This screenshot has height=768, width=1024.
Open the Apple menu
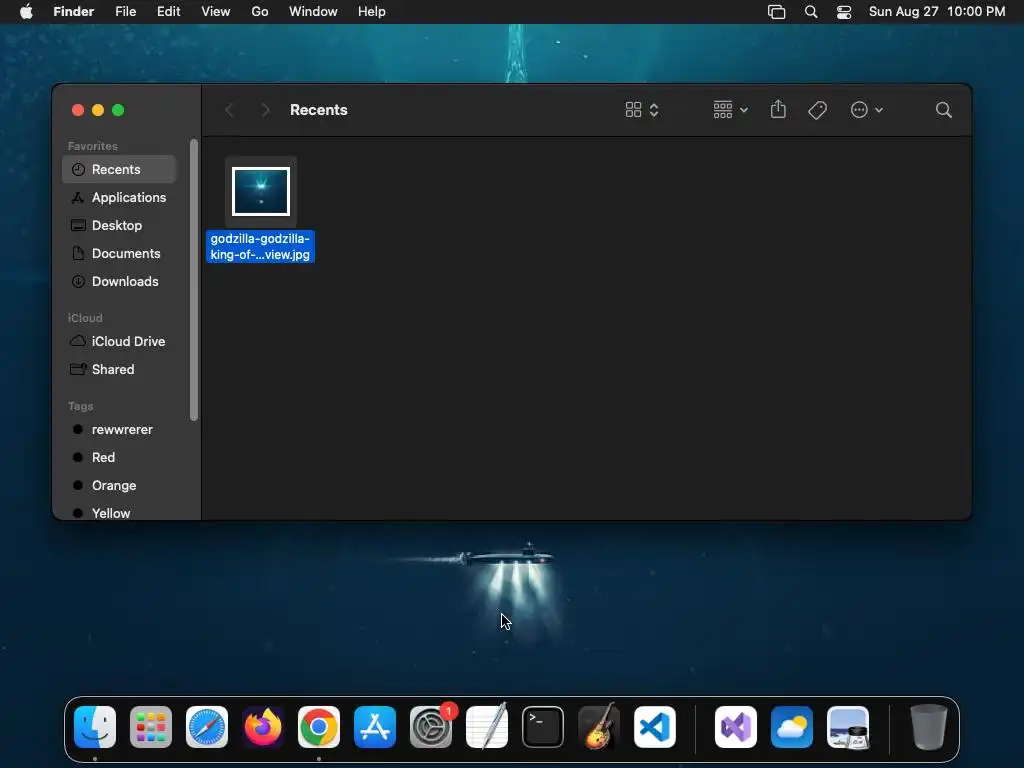(26, 12)
